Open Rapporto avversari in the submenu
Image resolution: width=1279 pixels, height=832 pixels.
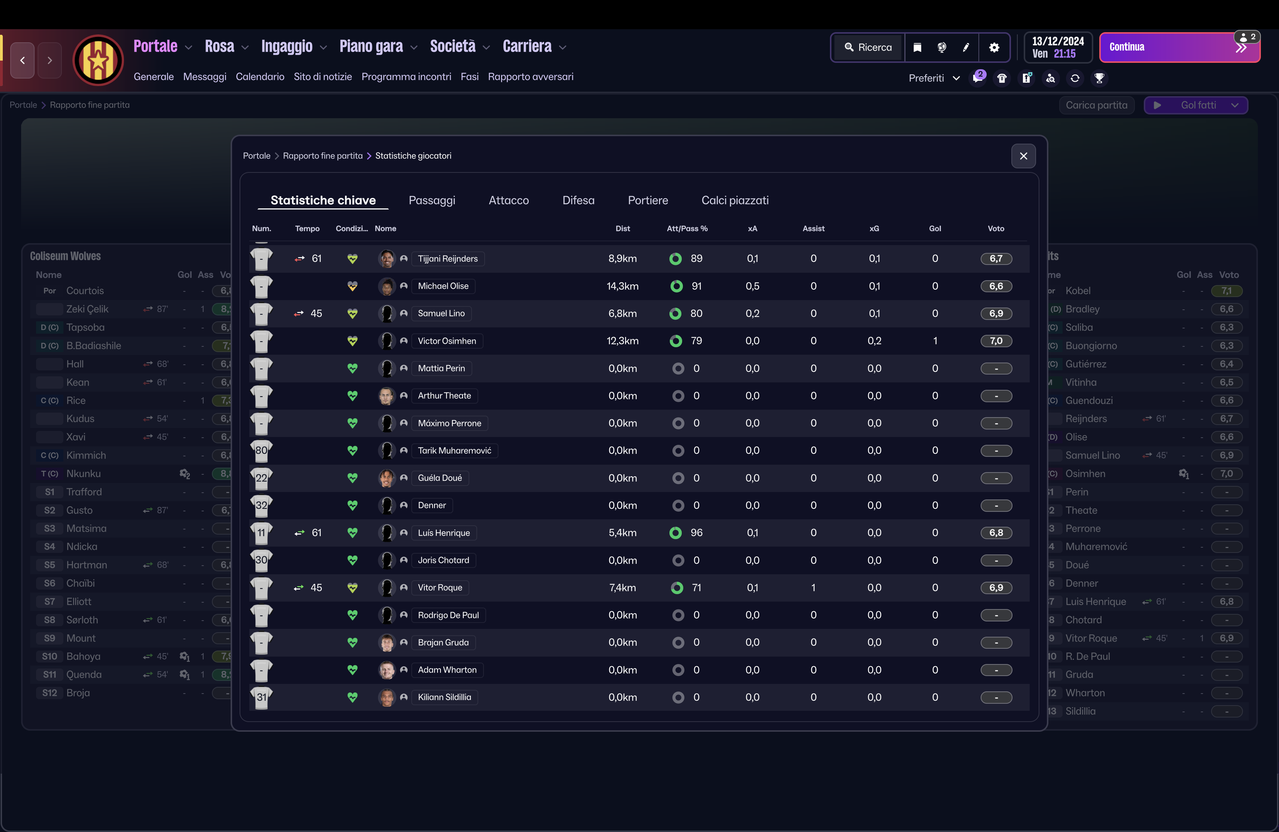531,77
